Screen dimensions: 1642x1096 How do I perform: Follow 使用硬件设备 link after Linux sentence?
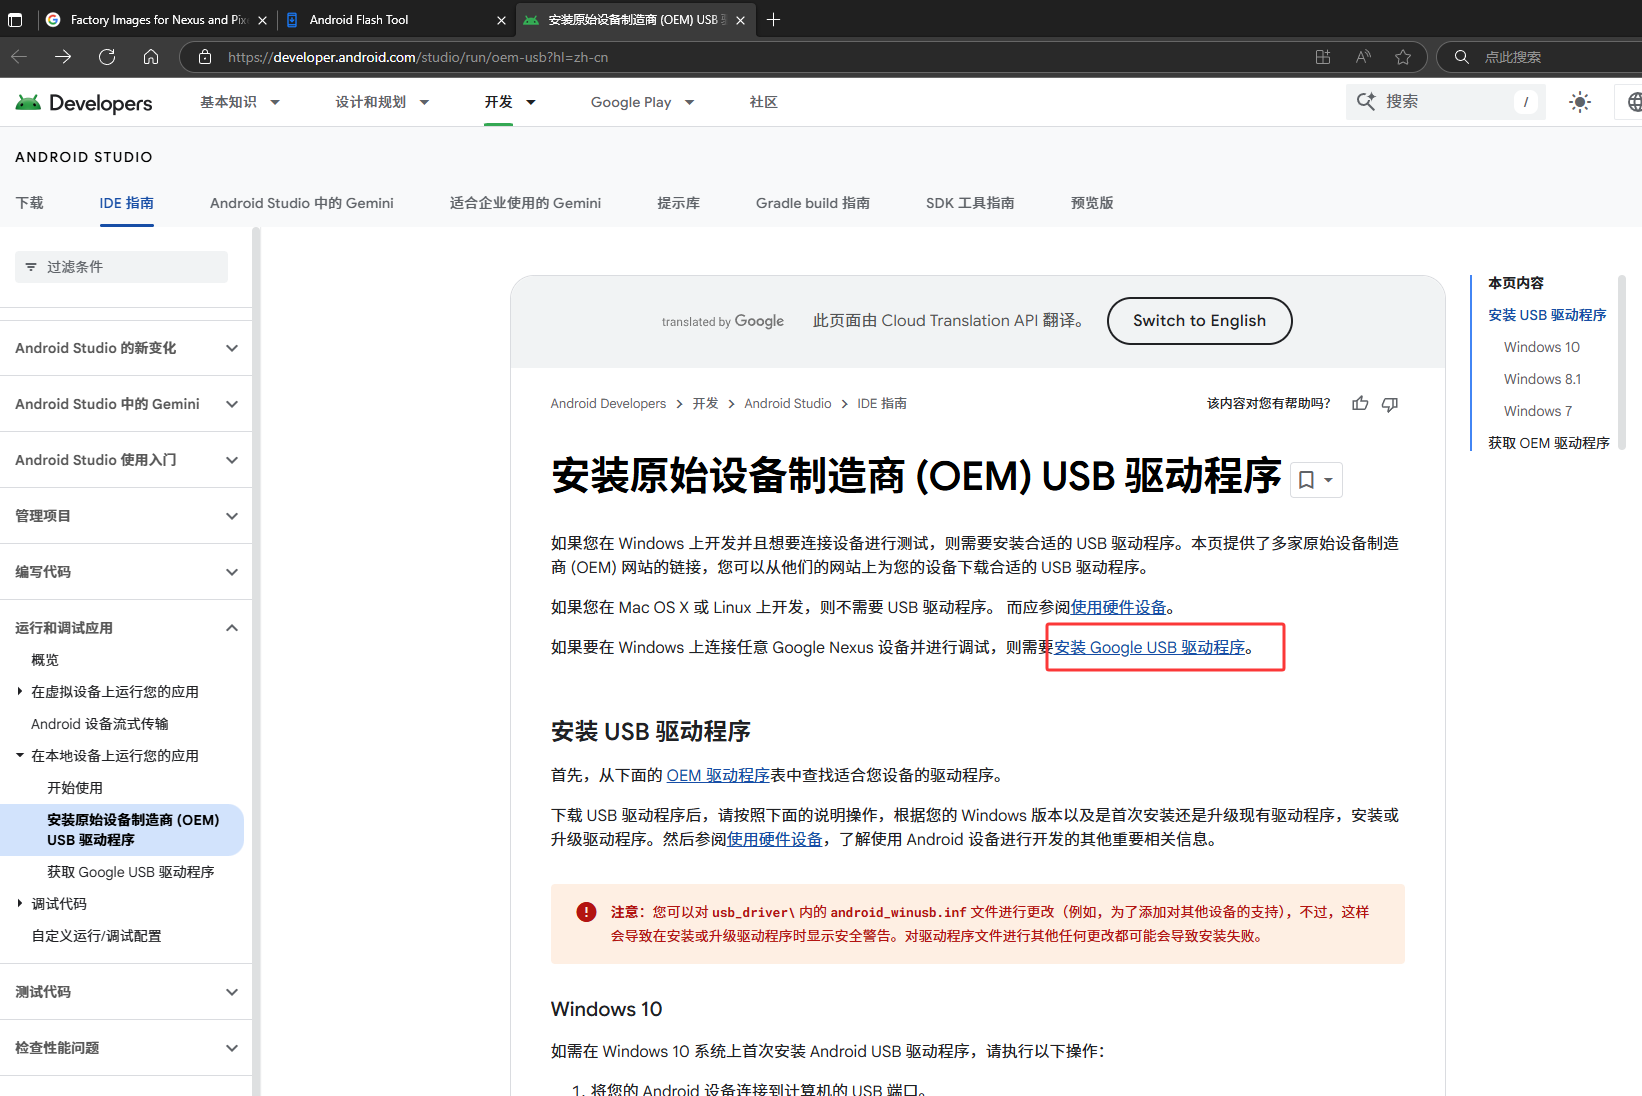click(x=1118, y=607)
